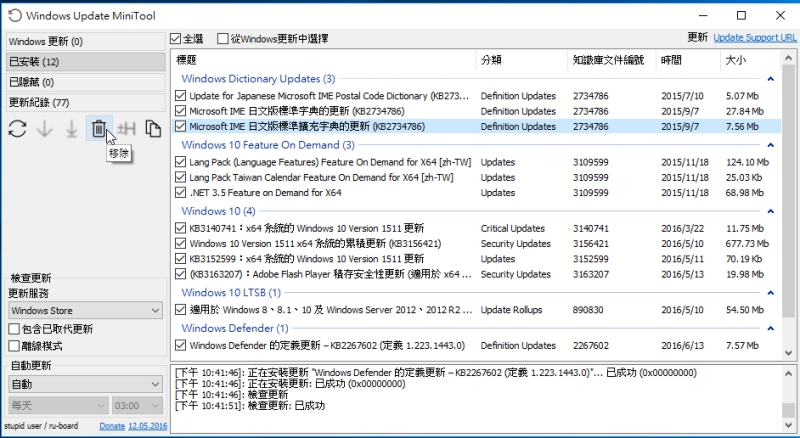Click the trash uninstall icon
This screenshot has height=438, width=800.
click(x=98, y=129)
